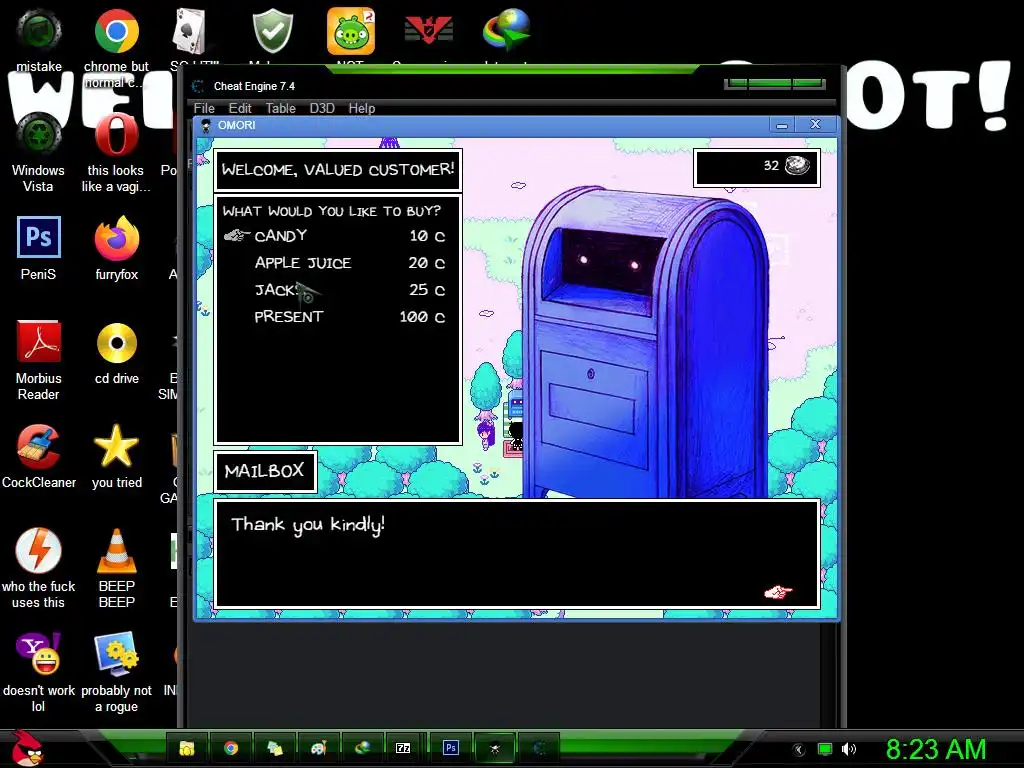Open the D3D menu in Cheat Engine
Image resolution: width=1024 pixels, height=768 pixels.
[x=322, y=108]
